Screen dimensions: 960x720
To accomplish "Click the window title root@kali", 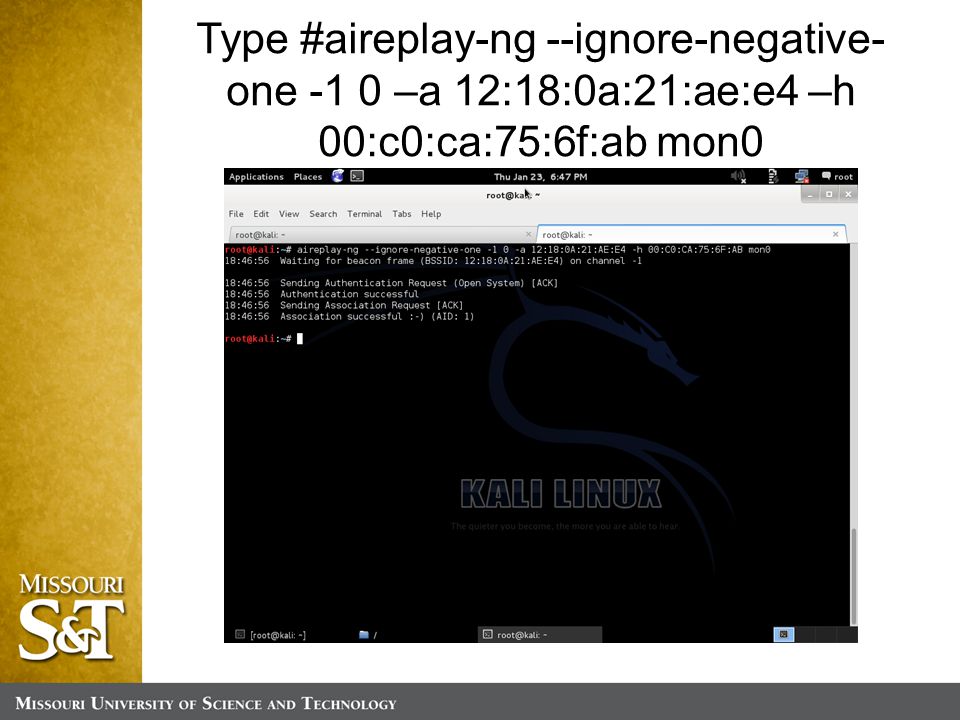I will [x=513, y=195].
